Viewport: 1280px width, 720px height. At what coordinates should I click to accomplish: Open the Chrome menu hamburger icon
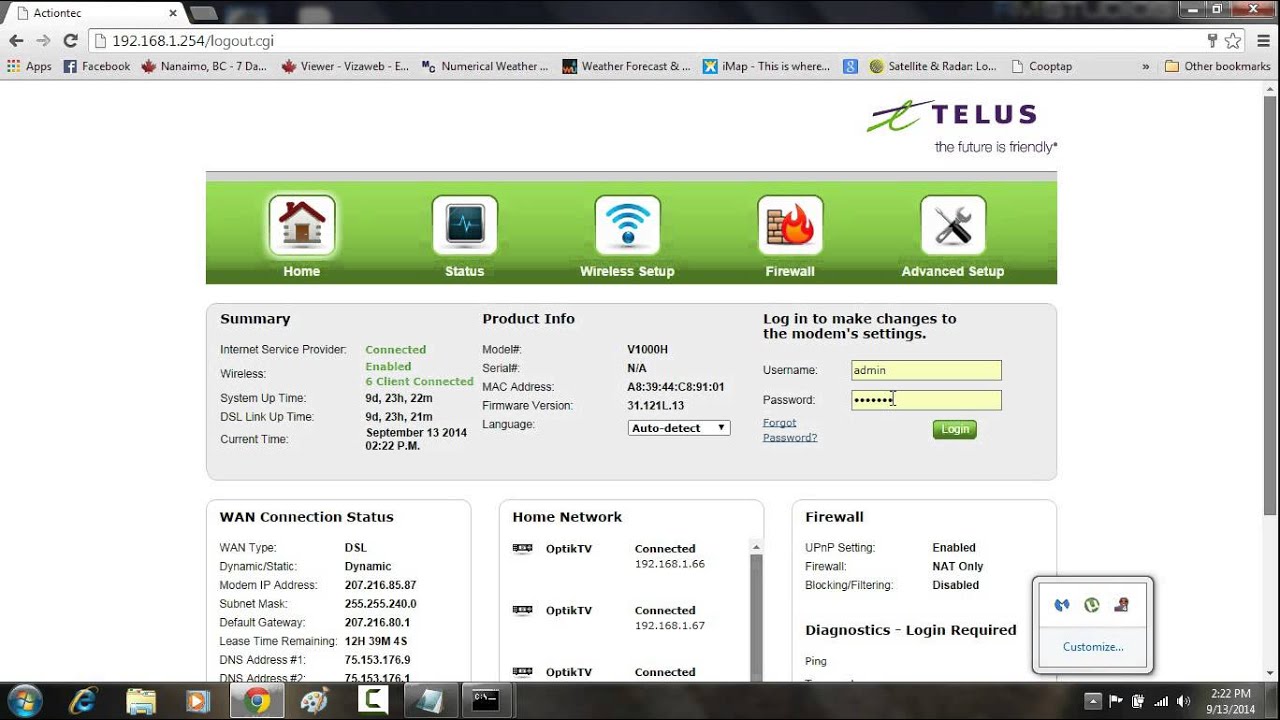click(x=1261, y=41)
